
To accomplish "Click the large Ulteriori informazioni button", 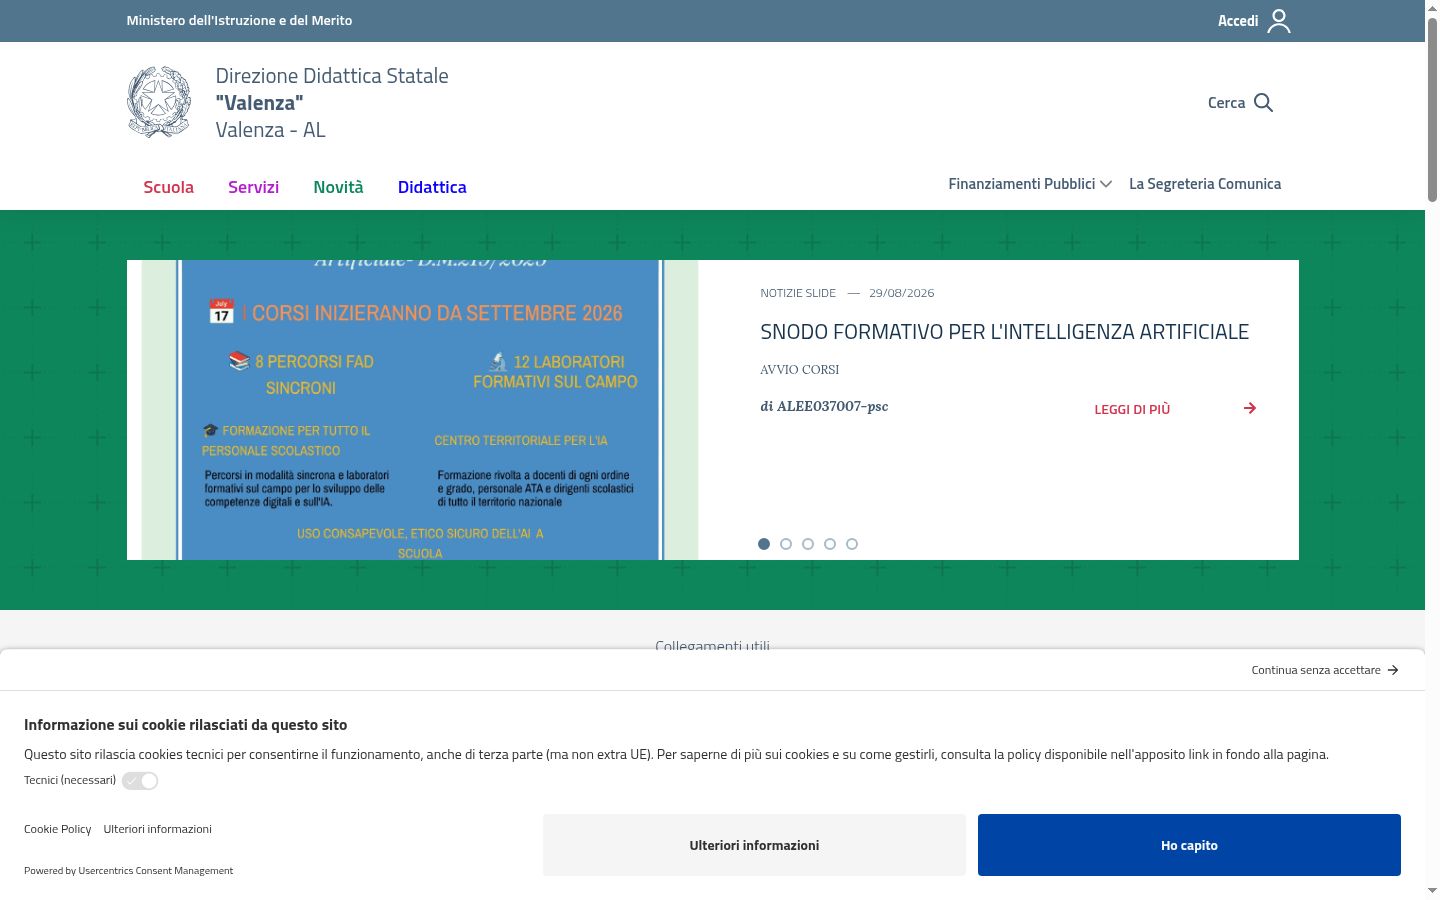I will coord(754,845).
